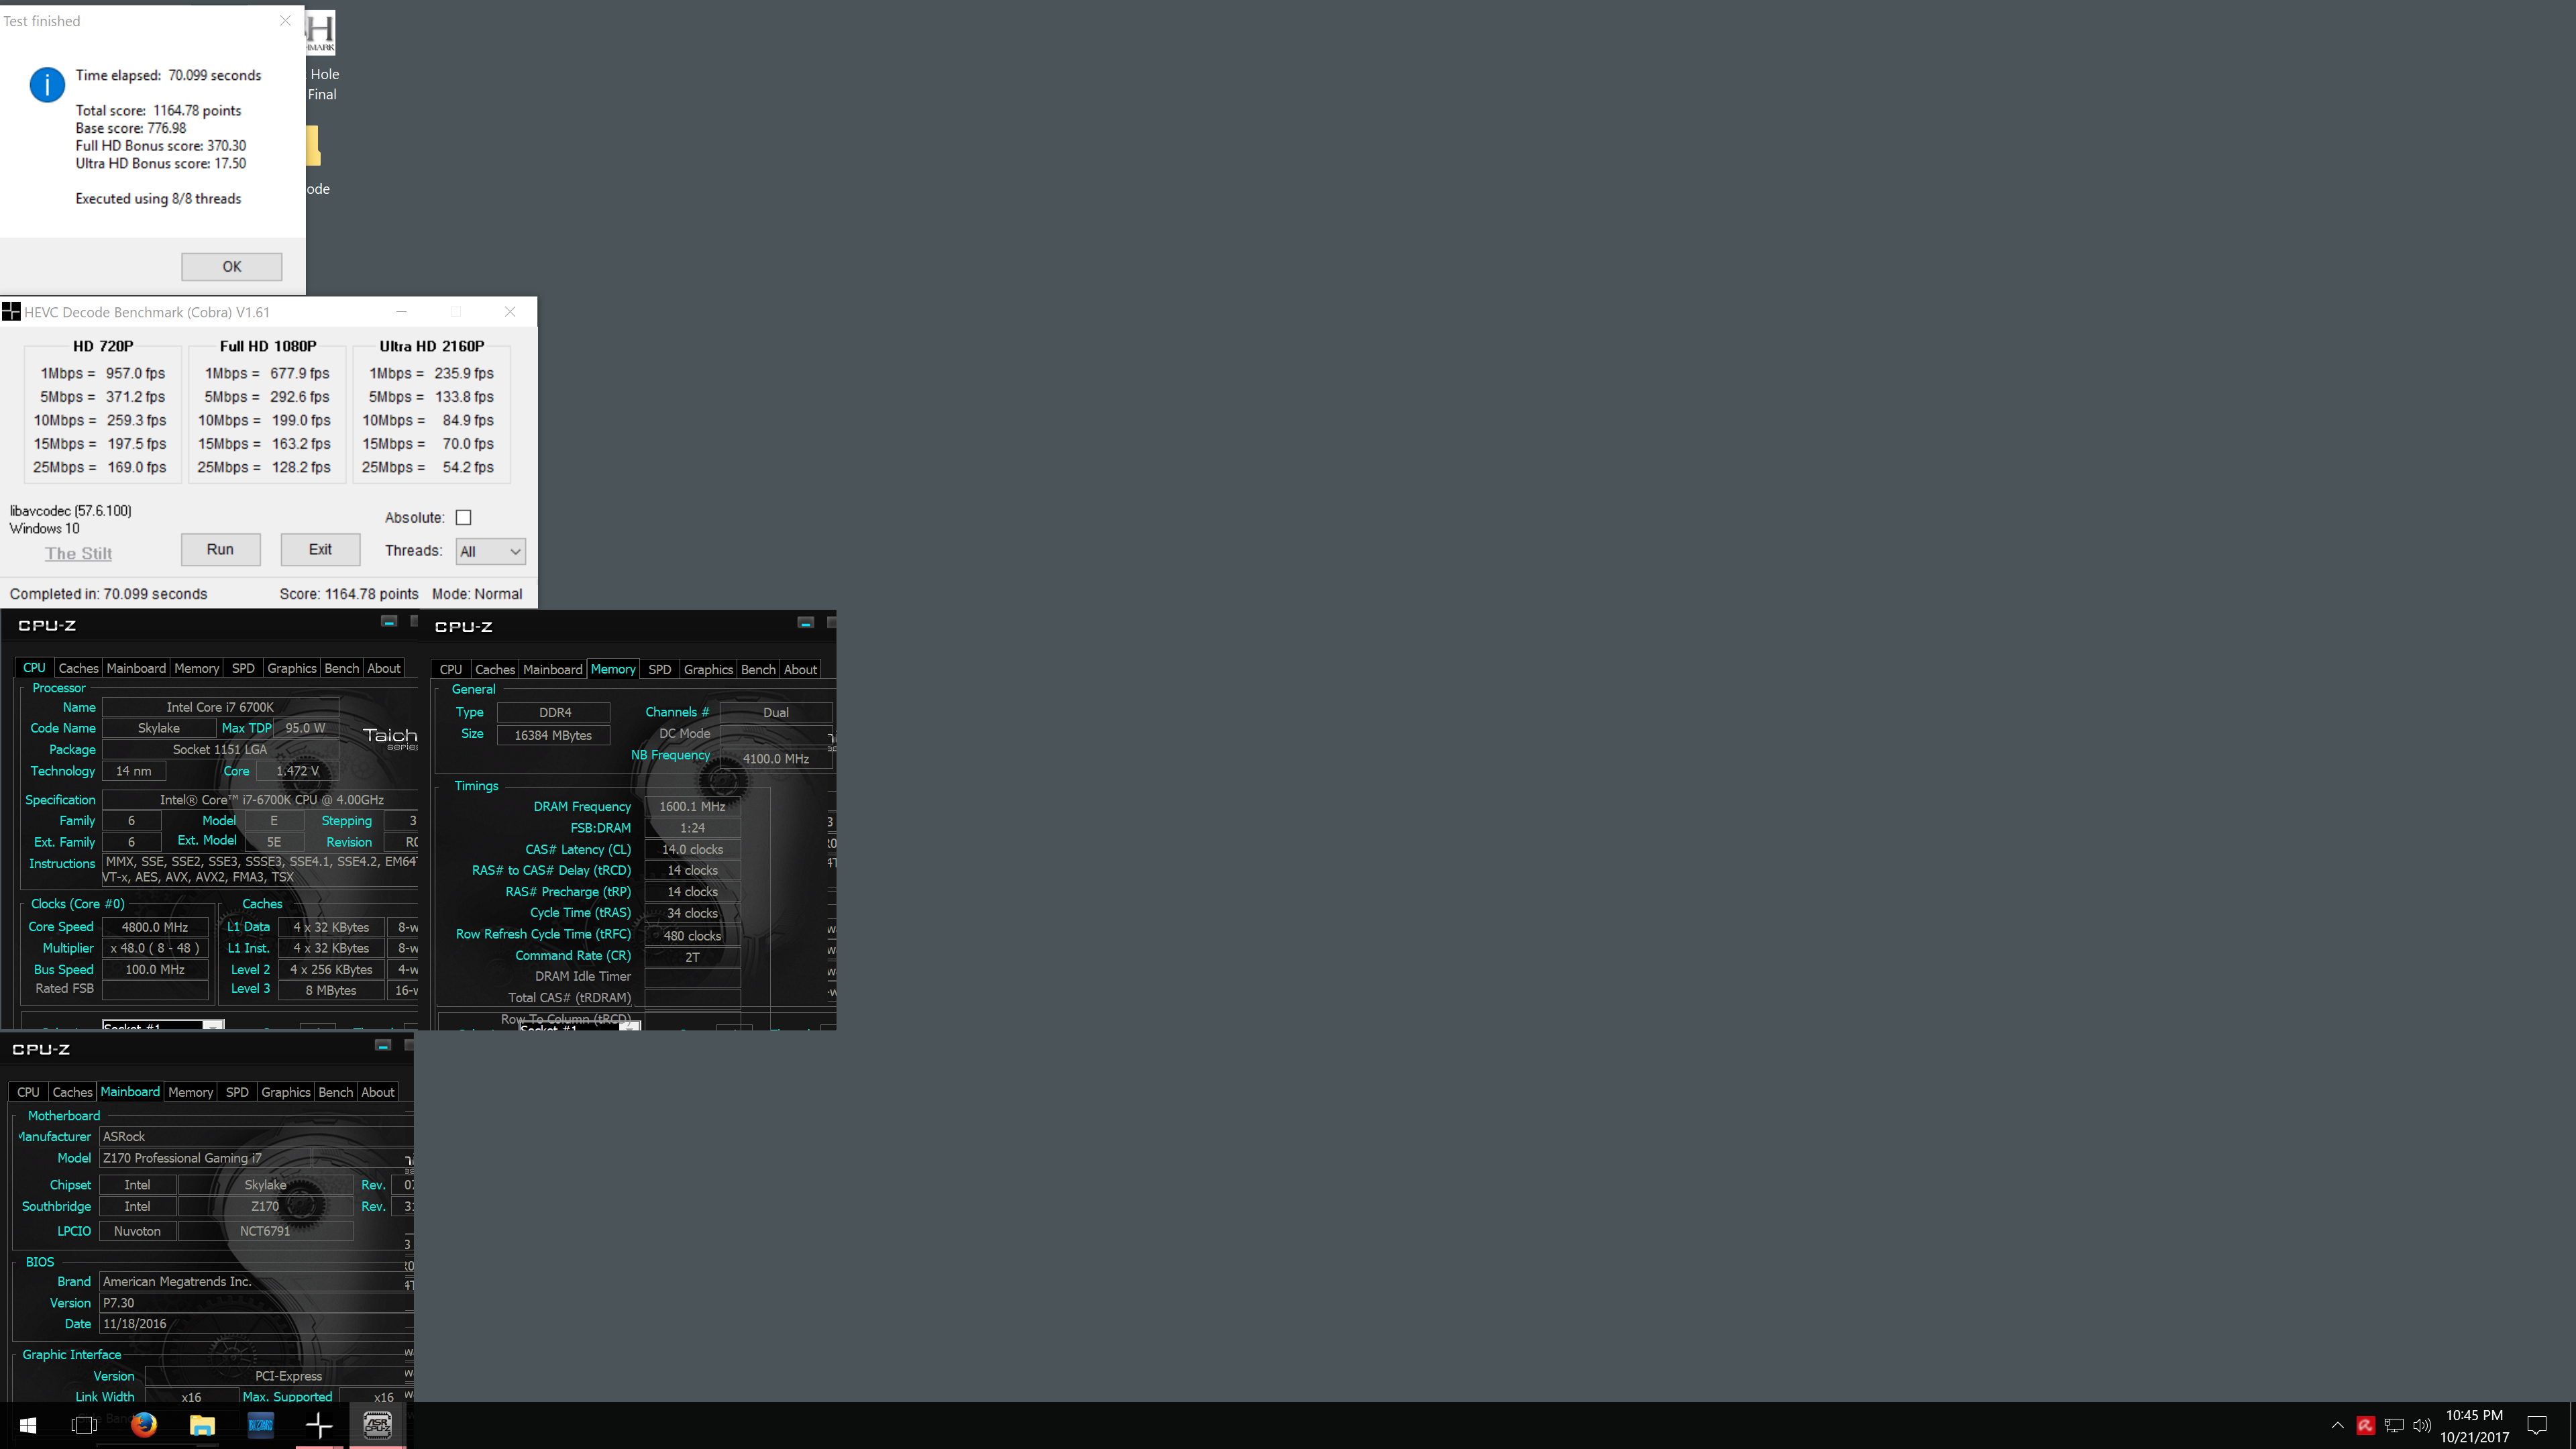
Task: Minimize the CPU-Z memory window
Action: 805,622
